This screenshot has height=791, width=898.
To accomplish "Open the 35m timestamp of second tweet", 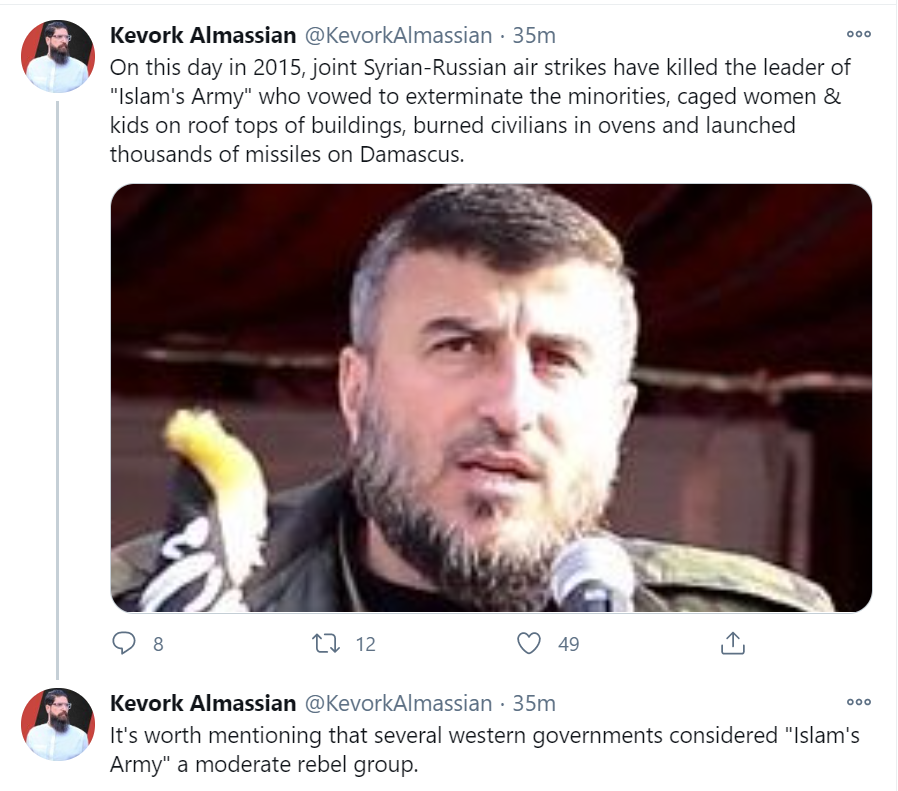I will tap(534, 703).
